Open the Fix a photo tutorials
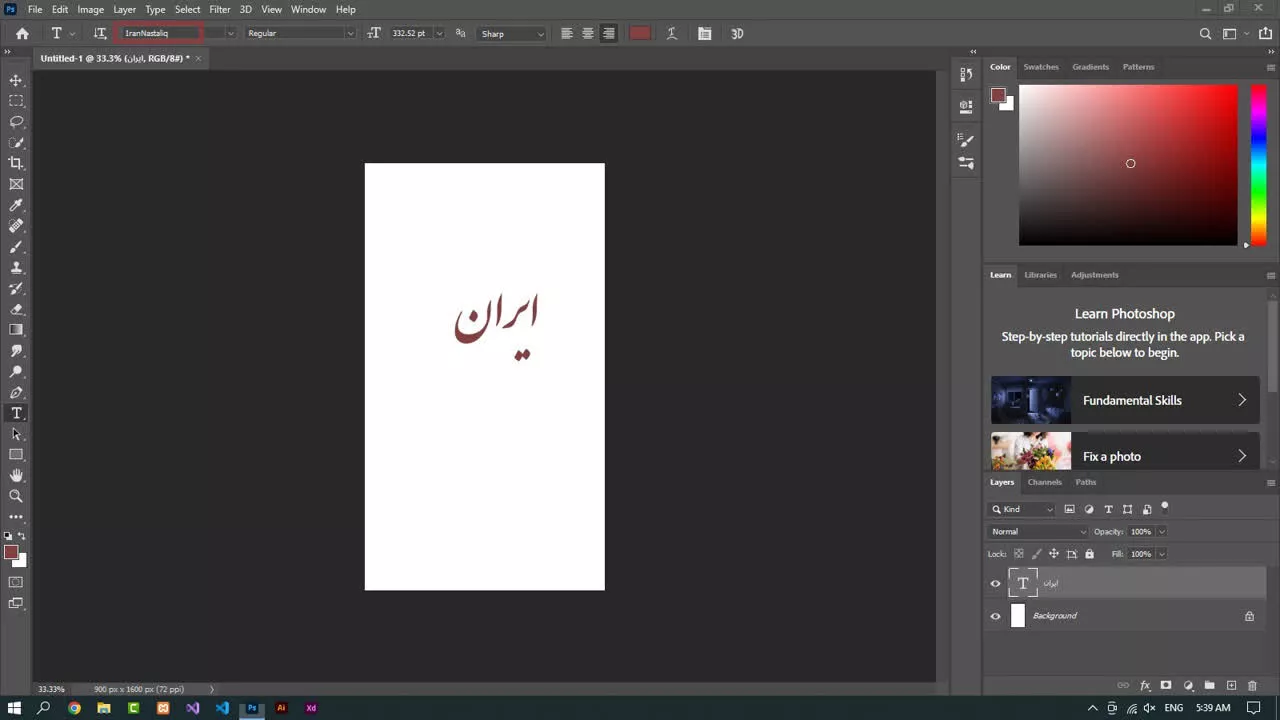Screen dimensions: 1280x720 coord(1125,452)
